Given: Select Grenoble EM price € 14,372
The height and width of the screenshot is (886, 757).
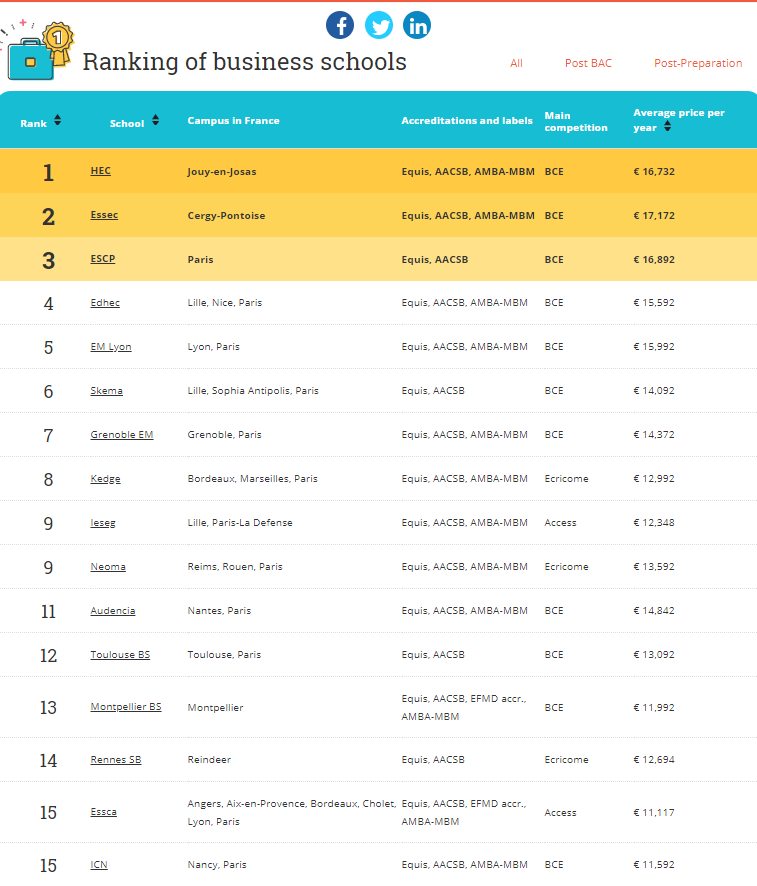Looking at the screenshot, I should 654,435.
